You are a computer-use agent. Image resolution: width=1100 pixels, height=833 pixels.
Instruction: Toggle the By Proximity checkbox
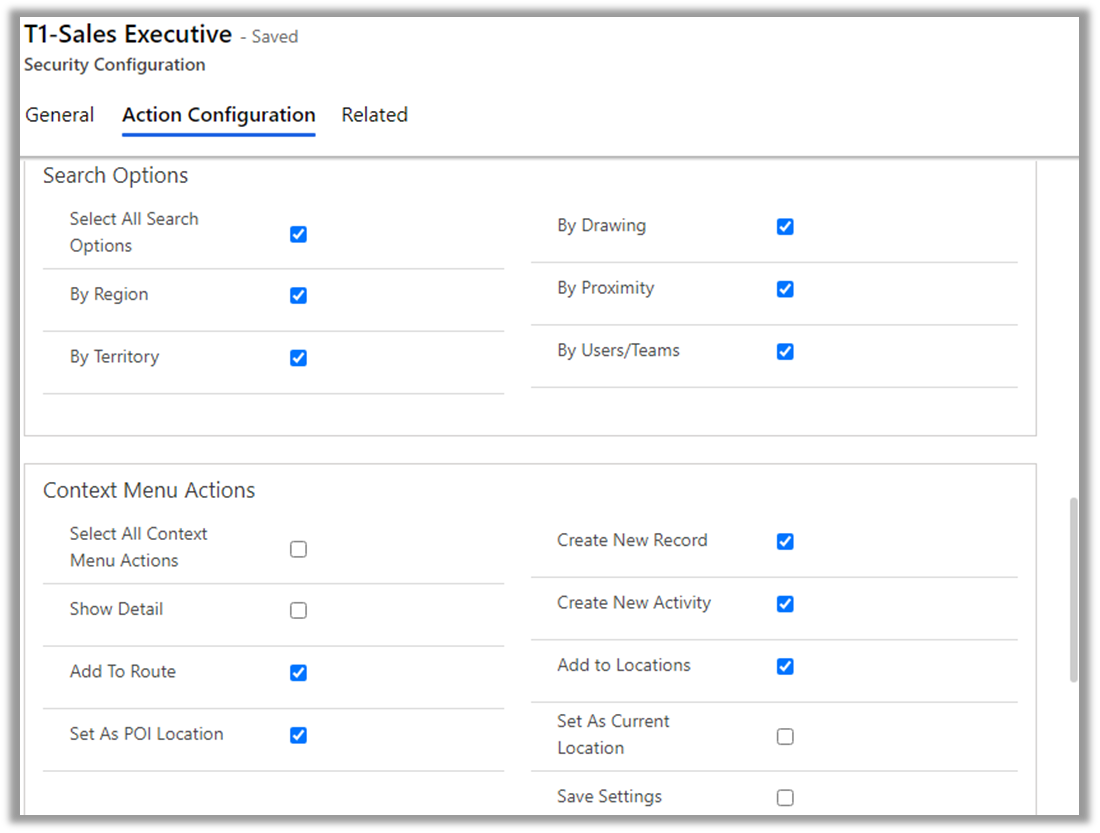click(785, 289)
